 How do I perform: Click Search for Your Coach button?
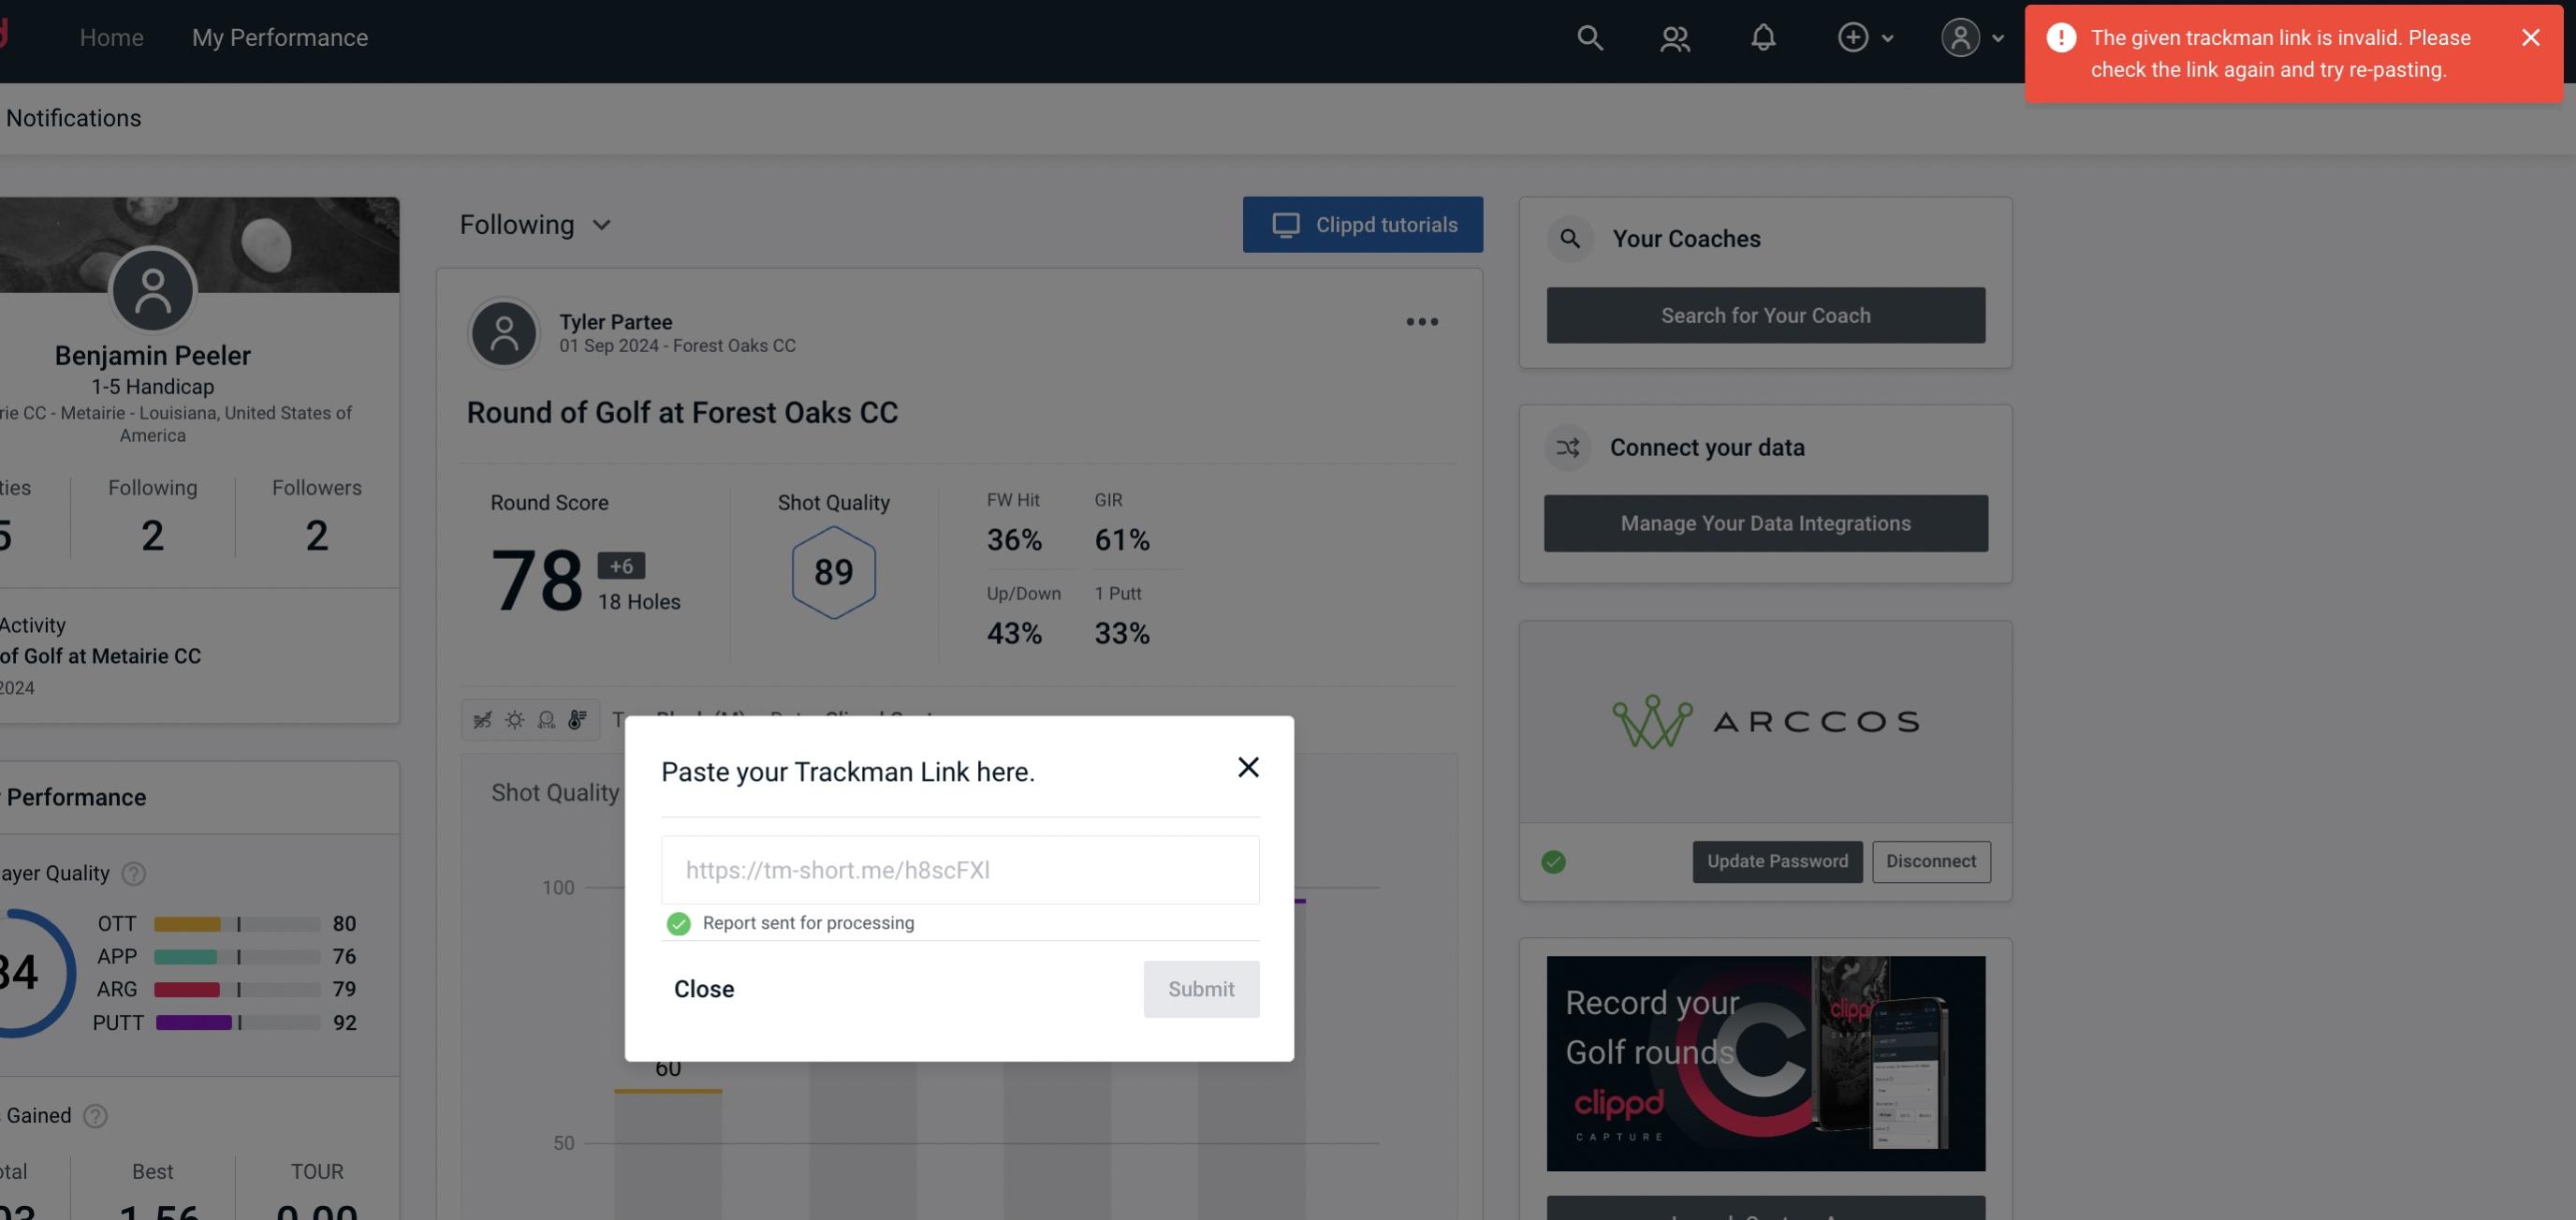pos(1764,316)
